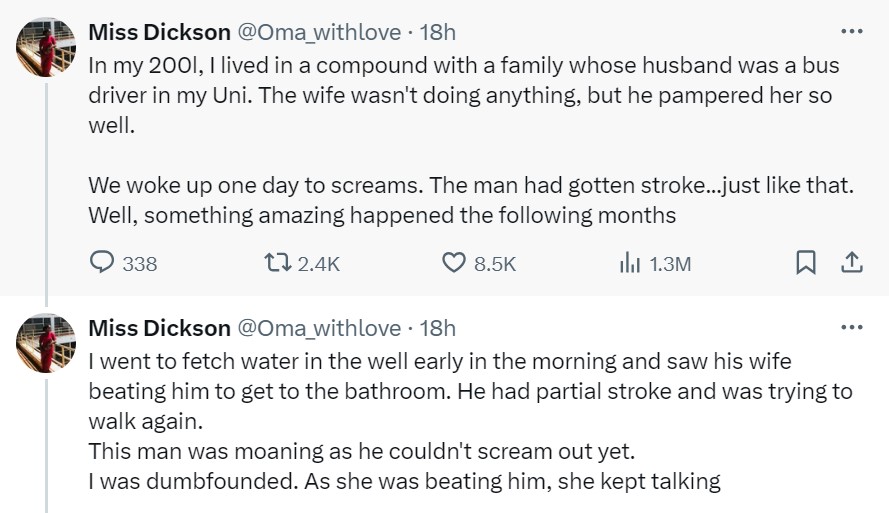Viewport: 889px width, 513px height.
Task: Click the 18h timestamp on the second tweet
Action: [x=437, y=328]
